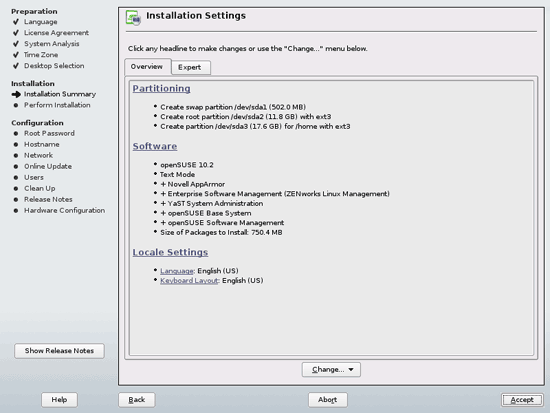This screenshot has width=550, height=413.
Task: Click the 'Text Mode' software entry
Action: point(177,174)
